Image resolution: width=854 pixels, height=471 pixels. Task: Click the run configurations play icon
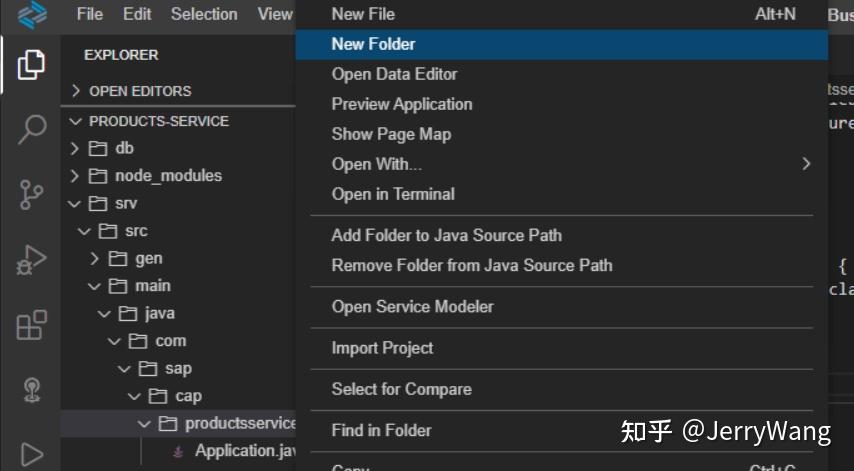[31, 454]
